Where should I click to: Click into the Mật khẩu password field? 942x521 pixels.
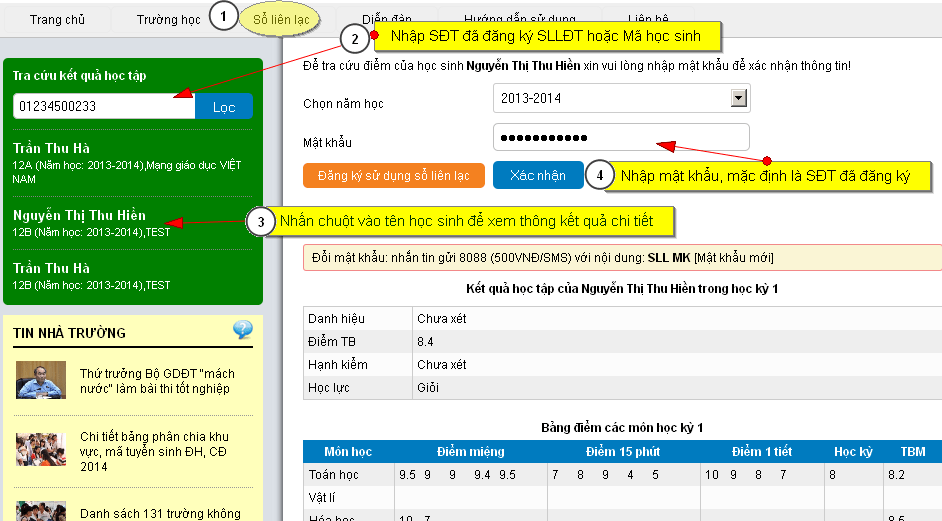620,138
